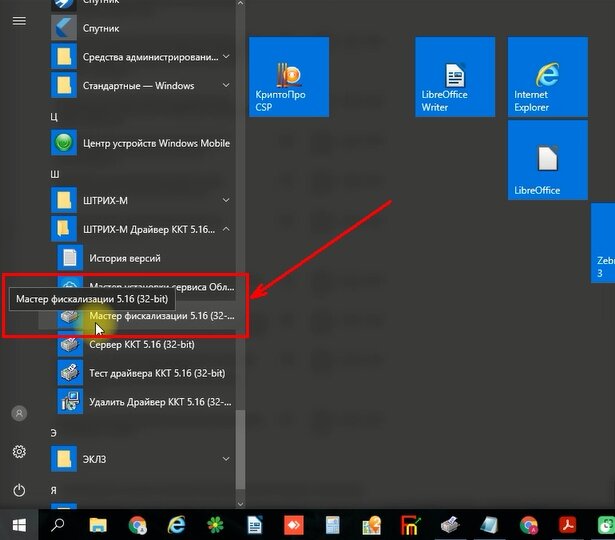Open File Explorer from the taskbar
This screenshot has width=615, height=540.
98,525
